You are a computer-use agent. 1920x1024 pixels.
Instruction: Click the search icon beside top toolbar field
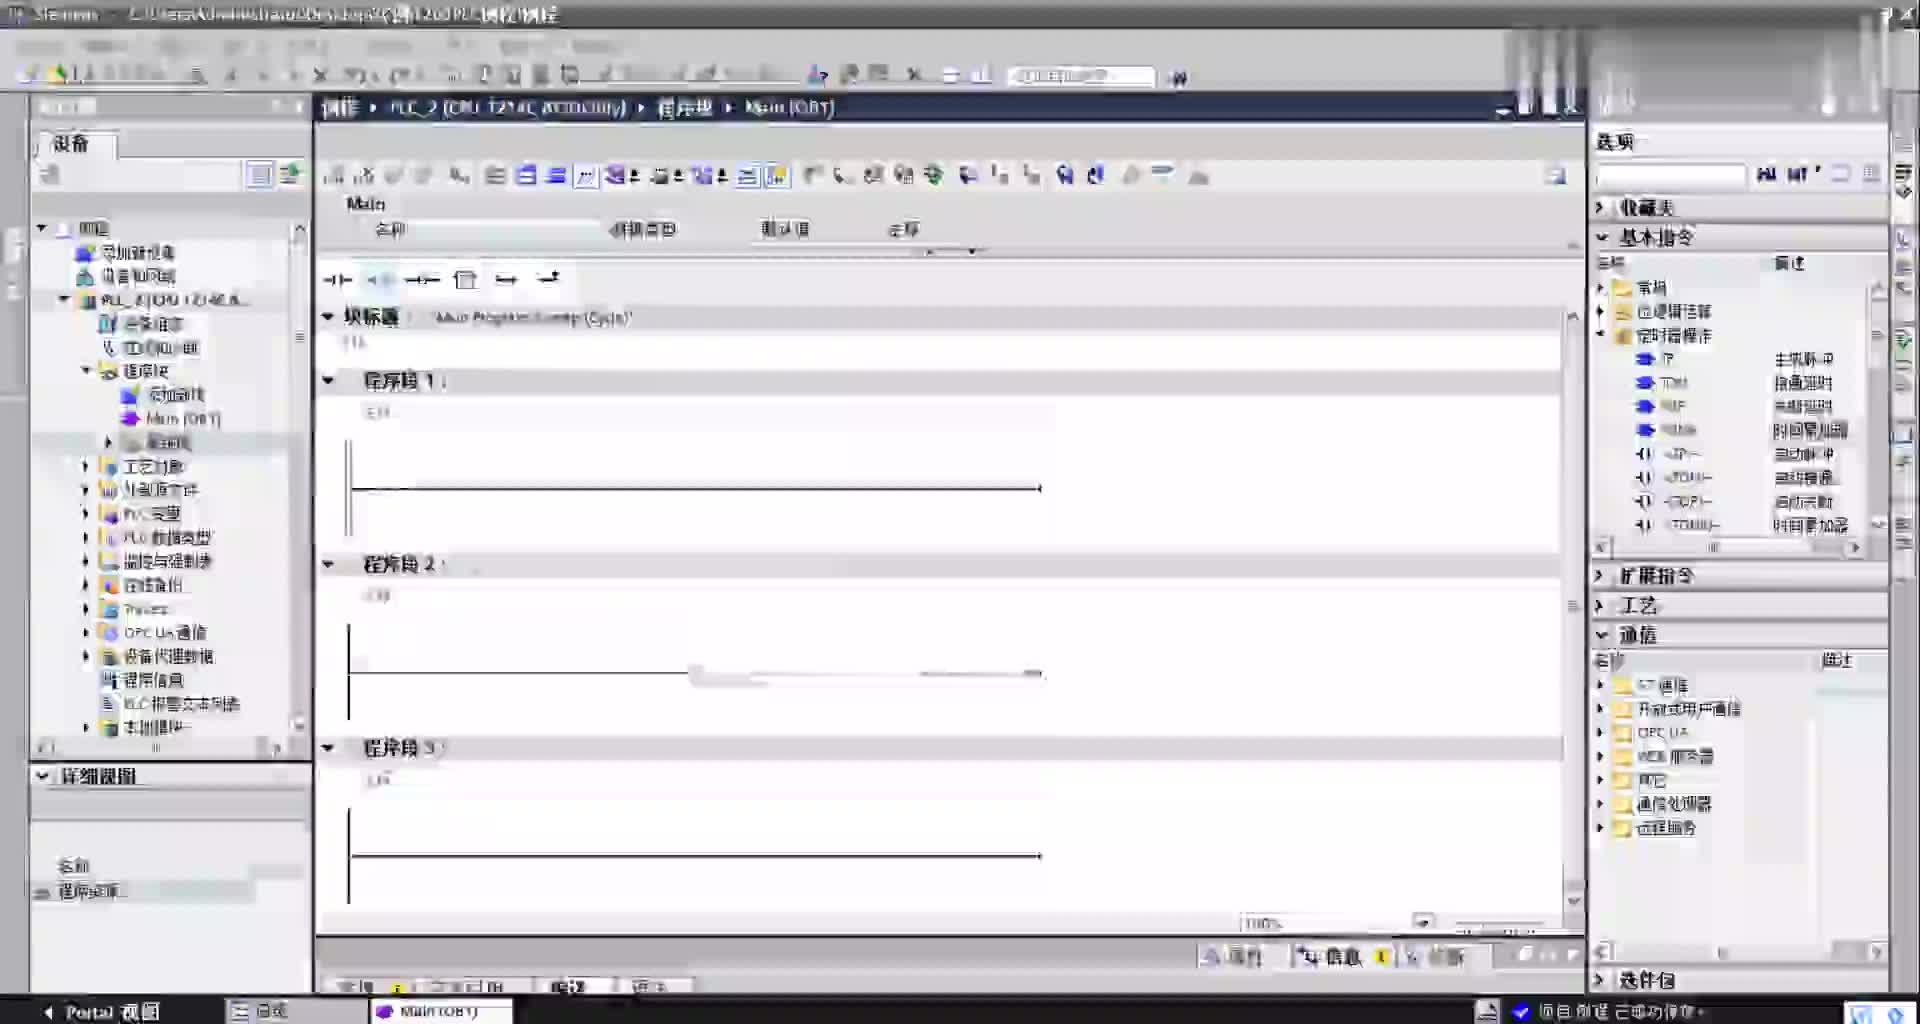point(1177,77)
